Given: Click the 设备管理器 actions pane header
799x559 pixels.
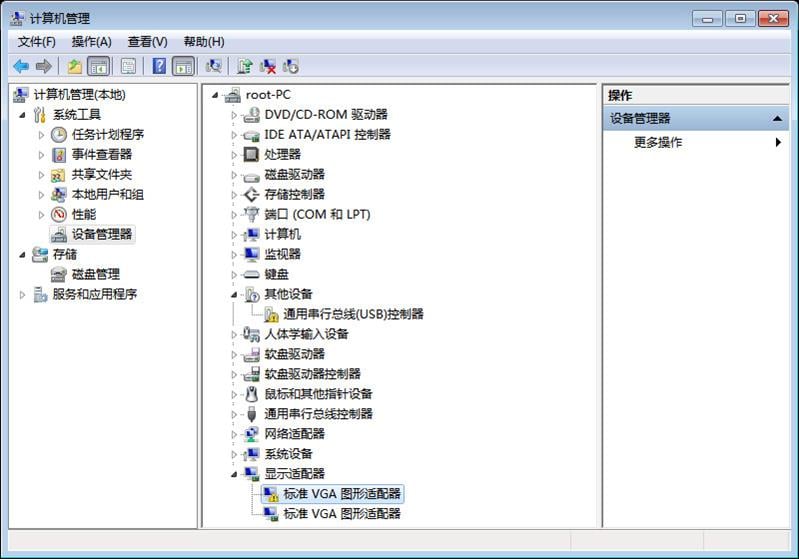Looking at the screenshot, I should pyautogui.click(x=696, y=119).
